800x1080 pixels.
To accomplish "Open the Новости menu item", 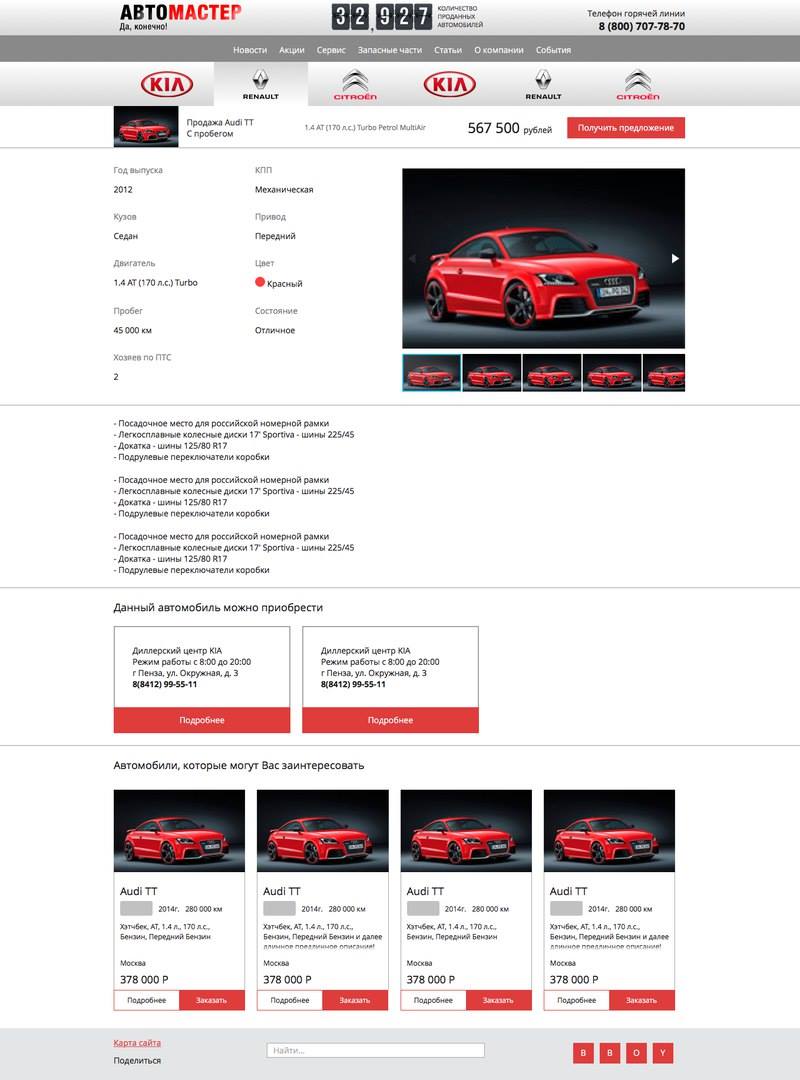I will pos(249,50).
